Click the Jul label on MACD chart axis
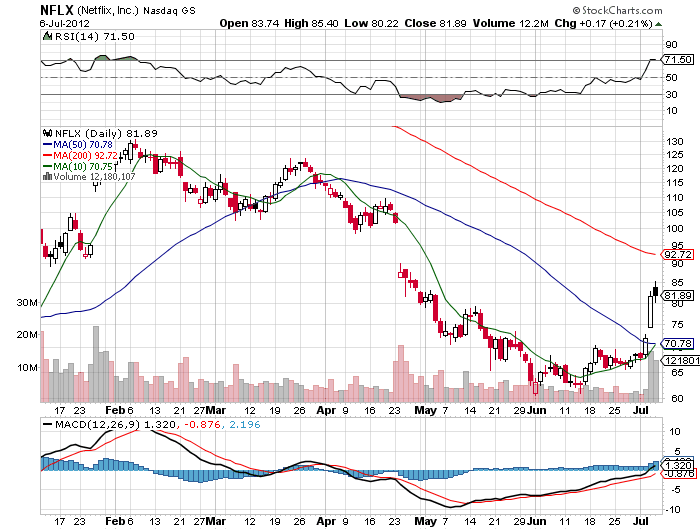The image size is (700, 530). (x=641, y=521)
